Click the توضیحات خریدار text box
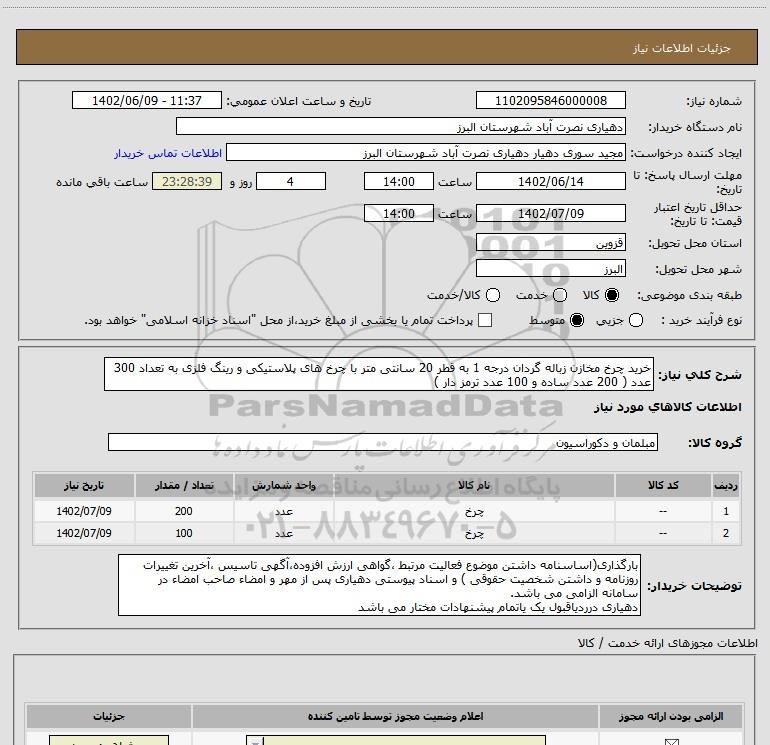The image size is (770, 745). (379, 585)
